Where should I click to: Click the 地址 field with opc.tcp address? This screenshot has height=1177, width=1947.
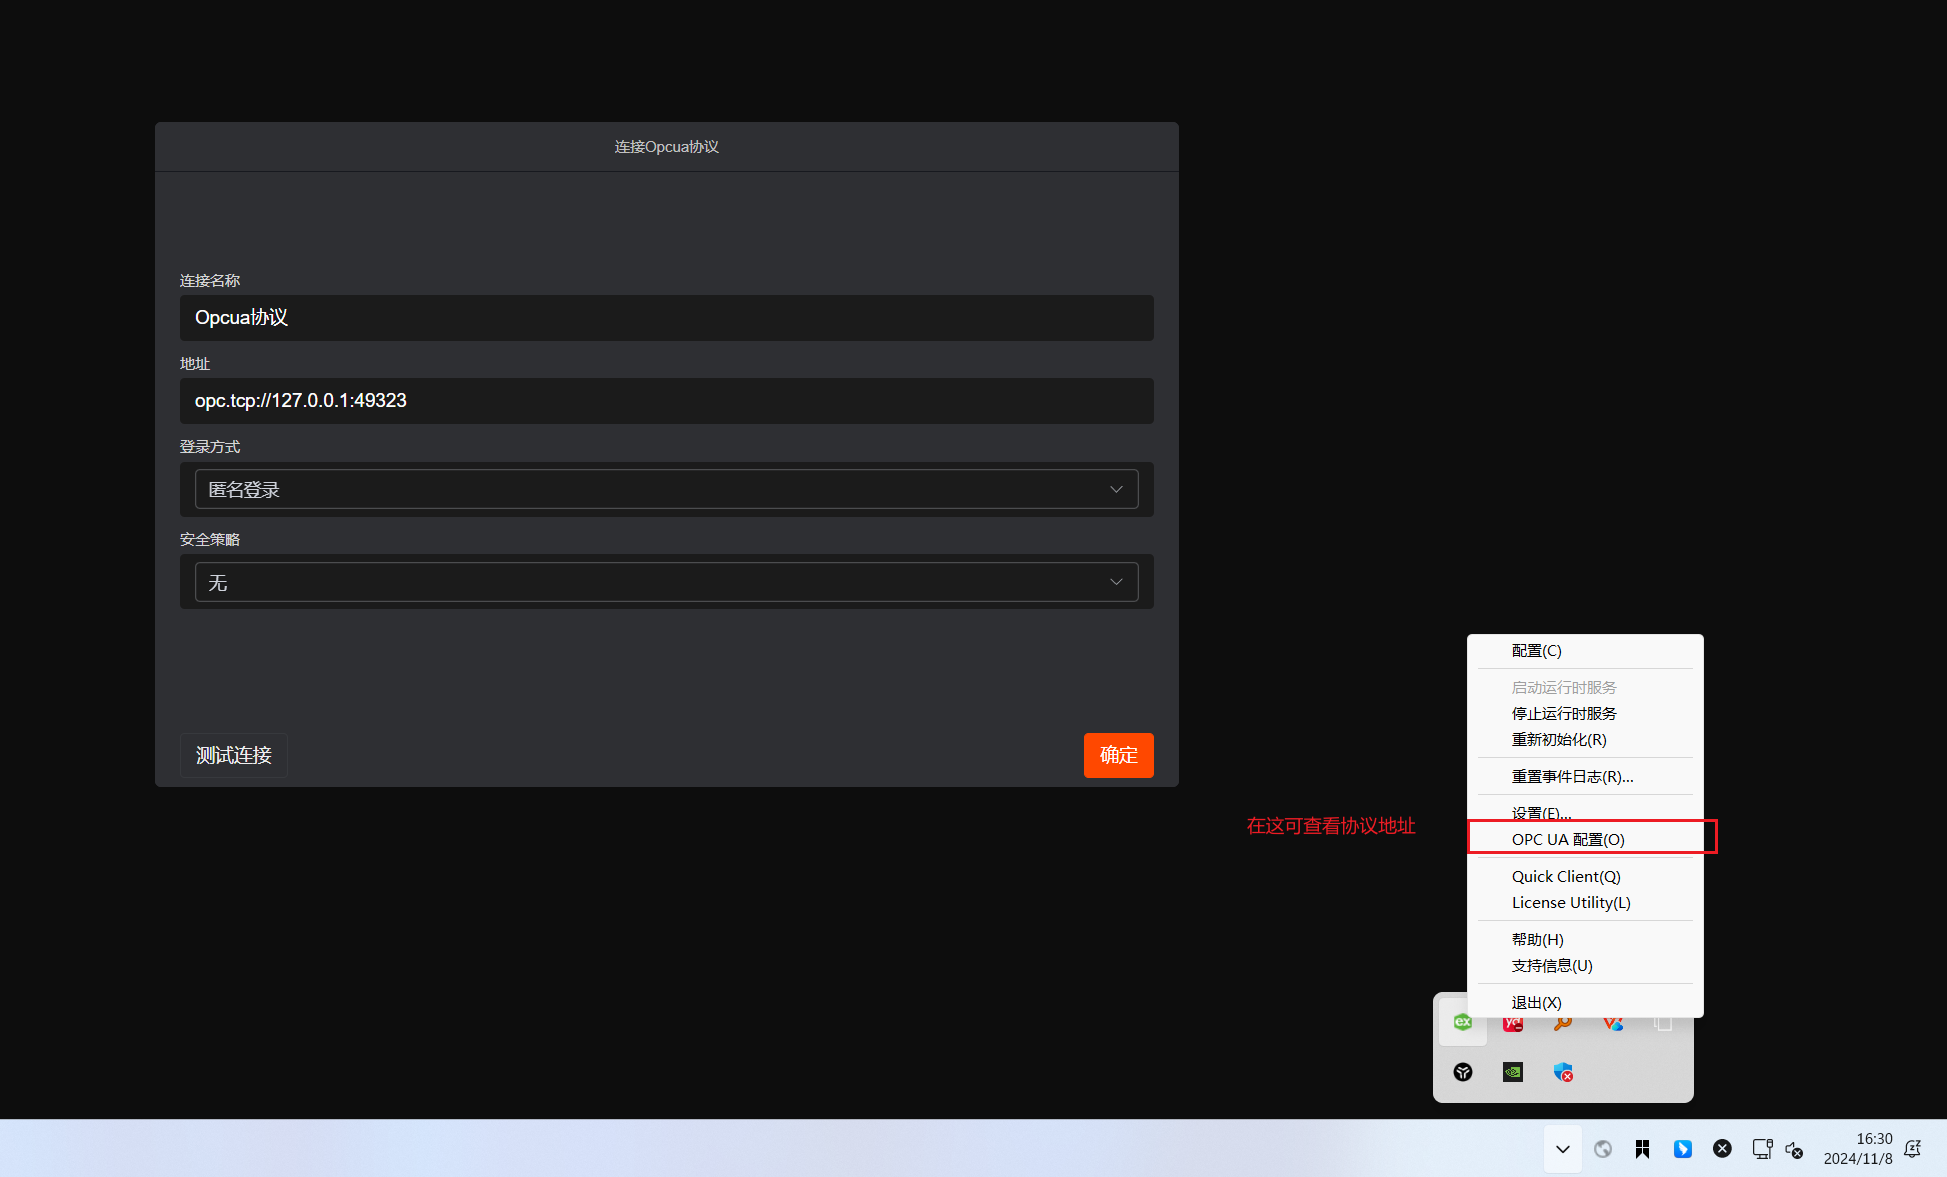coord(666,400)
